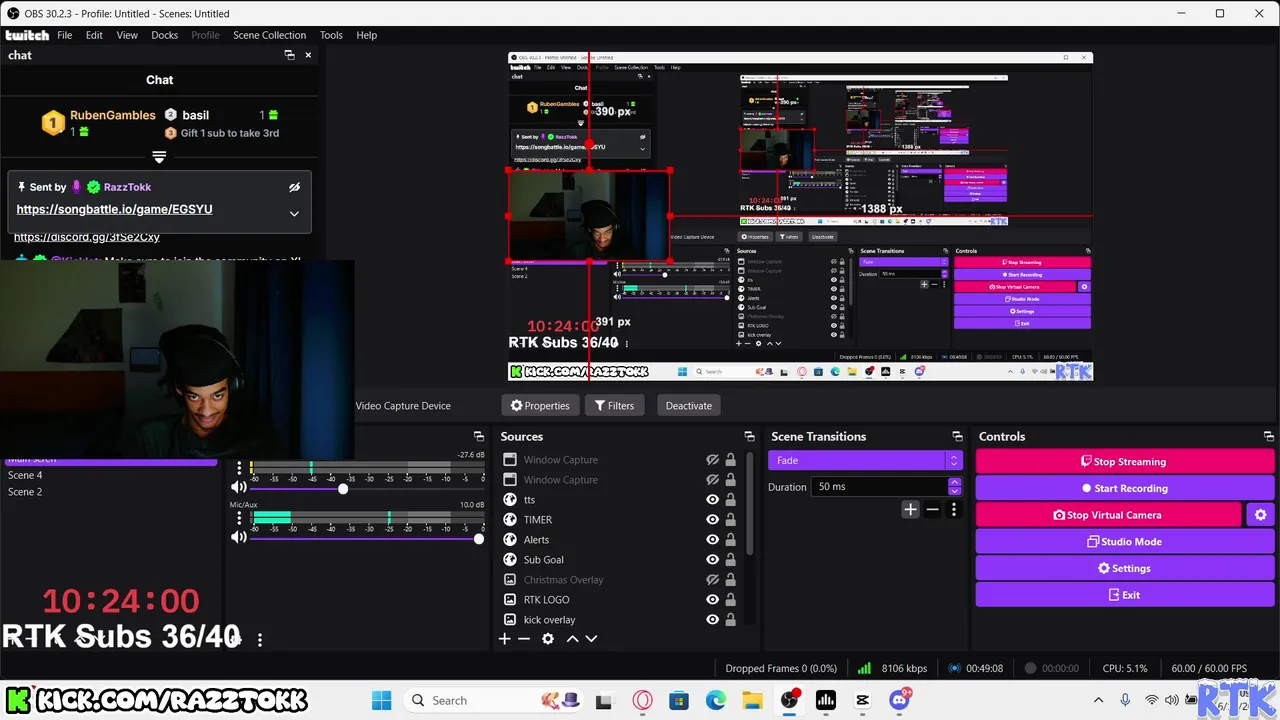Remove the scene transition with the minus button
The width and height of the screenshot is (1280, 720).
[932, 510]
